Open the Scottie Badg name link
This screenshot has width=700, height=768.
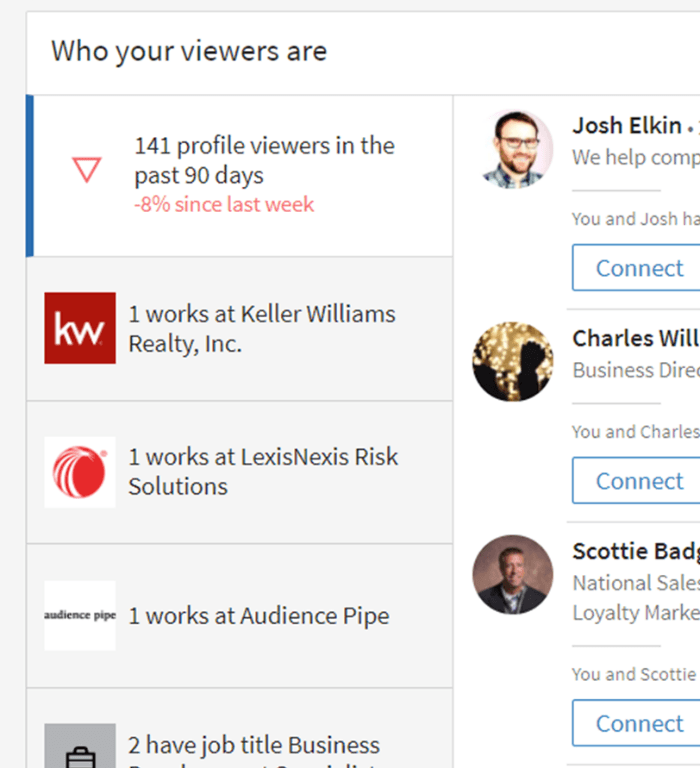(x=636, y=552)
